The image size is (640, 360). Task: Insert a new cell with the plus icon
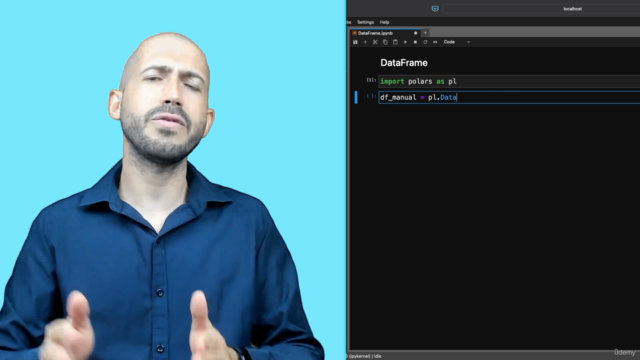(365, 42)
